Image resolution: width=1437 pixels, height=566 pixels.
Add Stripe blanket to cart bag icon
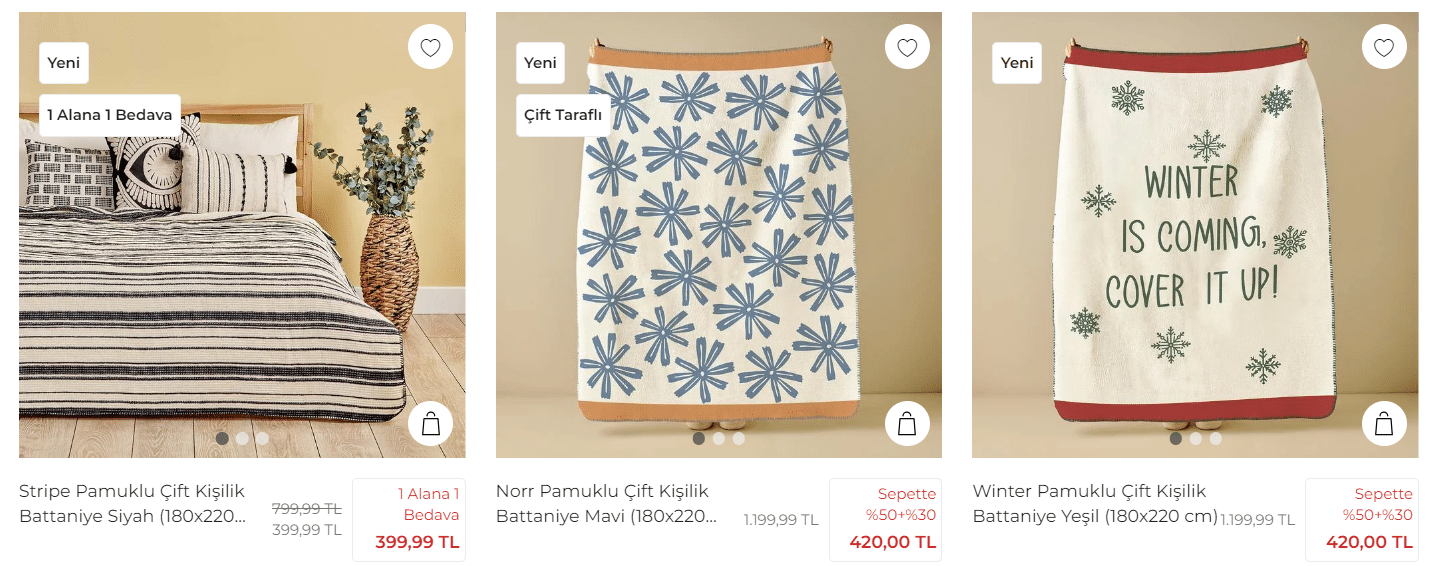[430, 424]
